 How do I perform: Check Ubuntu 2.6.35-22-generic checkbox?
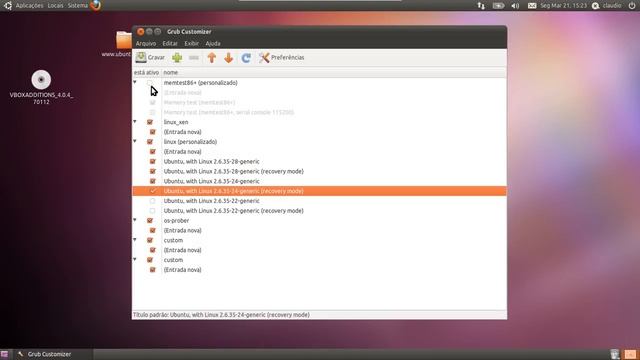[153, 201]
